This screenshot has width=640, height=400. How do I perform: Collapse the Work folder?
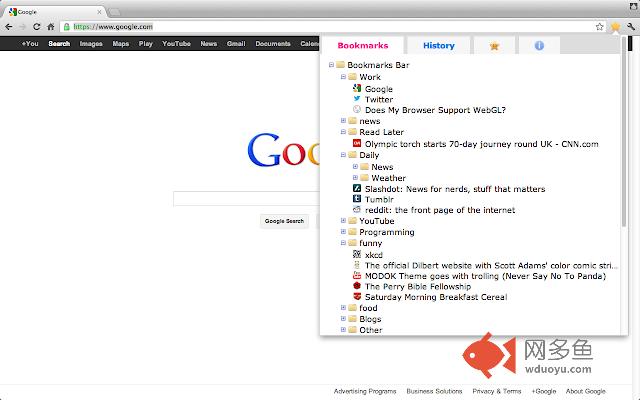pos(343,76)
